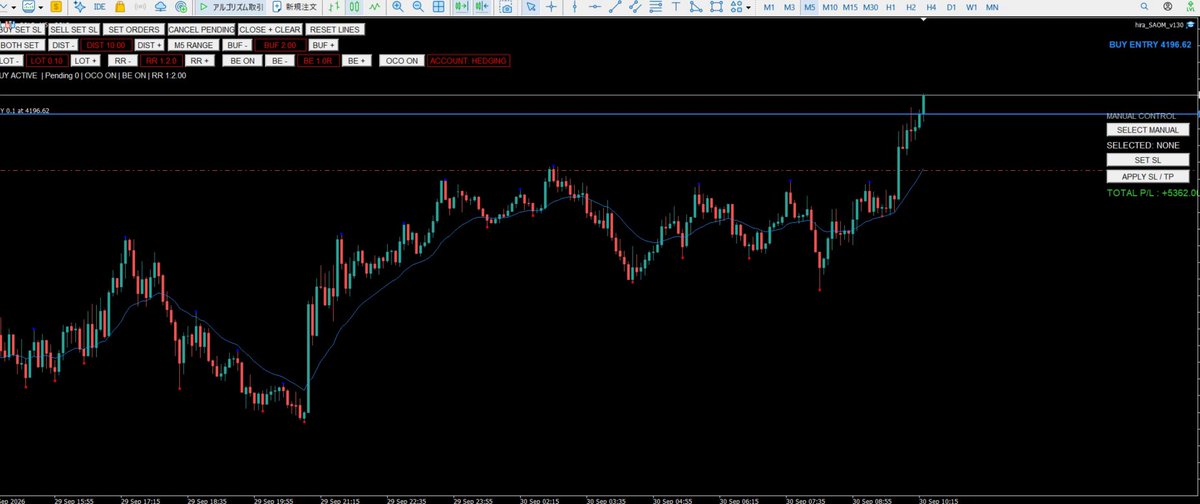The height and width of the screenshot is (504, 1200).
Task: Click the gold dollar-sign icon in toolbar
Action: [x=56, y=6]
